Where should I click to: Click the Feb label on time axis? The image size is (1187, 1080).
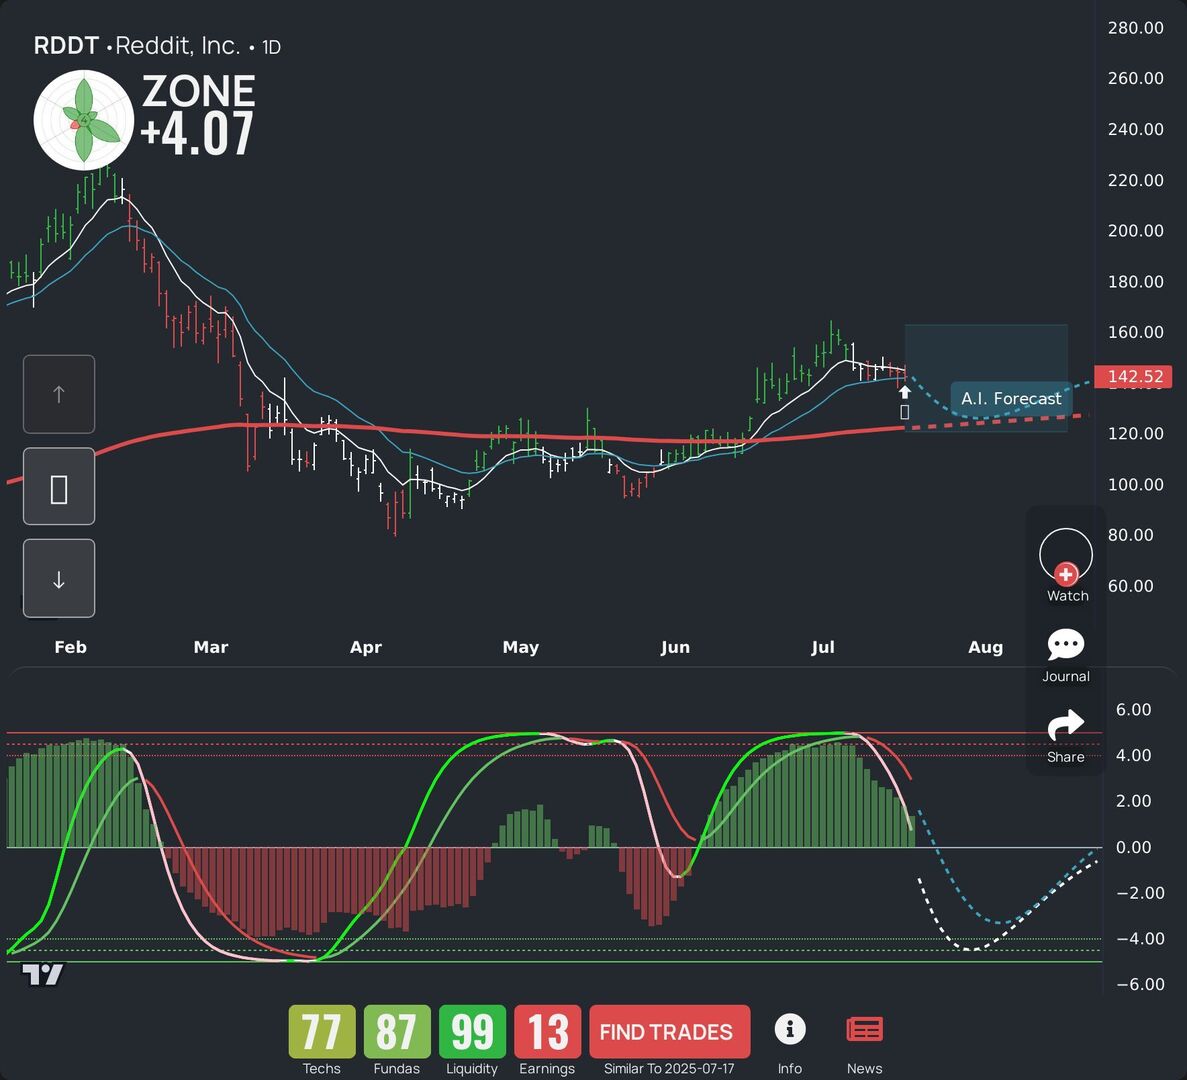click(70, 647)
